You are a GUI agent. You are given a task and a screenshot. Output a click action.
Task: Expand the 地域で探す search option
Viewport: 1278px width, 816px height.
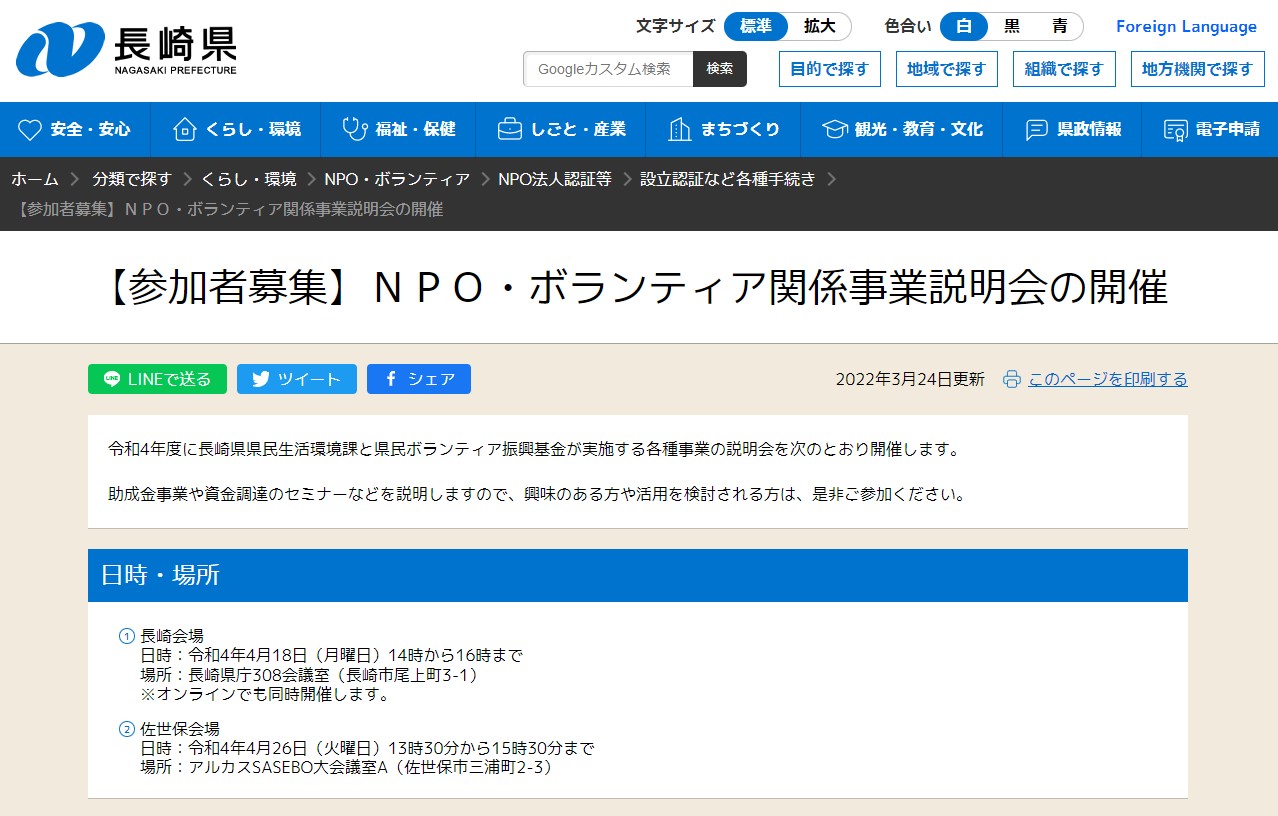pos(946,69)
